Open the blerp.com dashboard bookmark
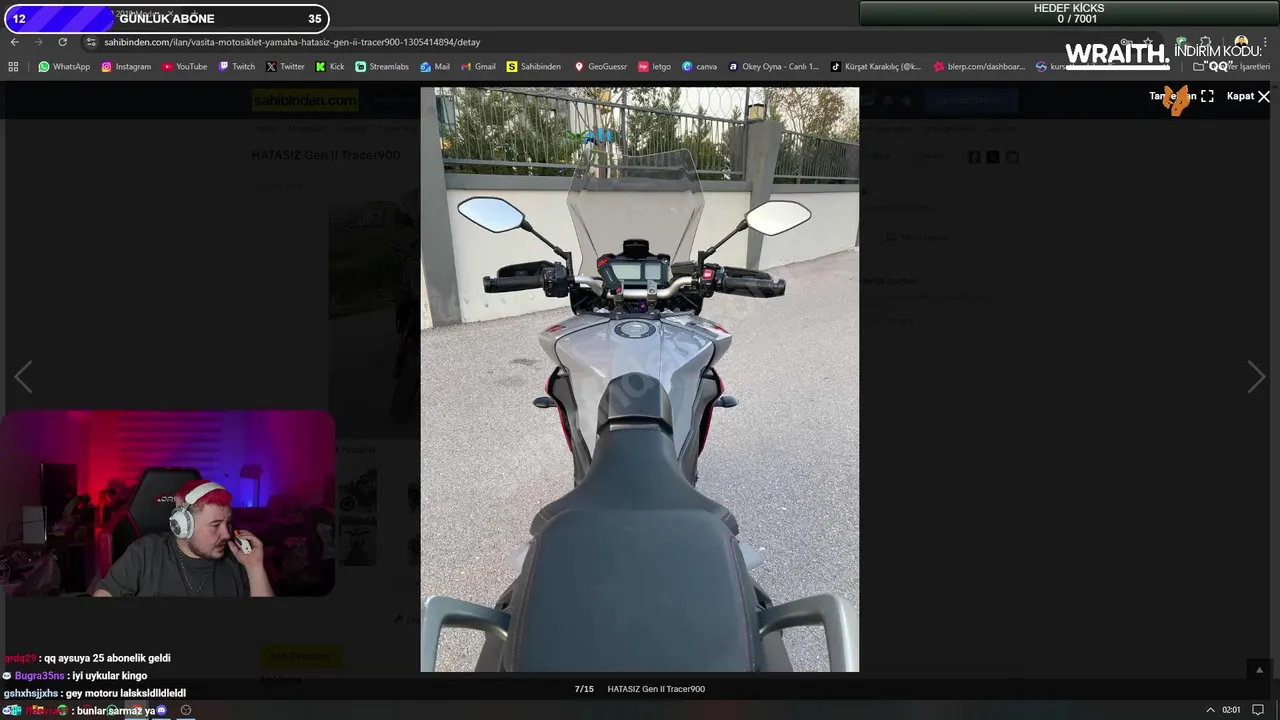 (980, 67)
